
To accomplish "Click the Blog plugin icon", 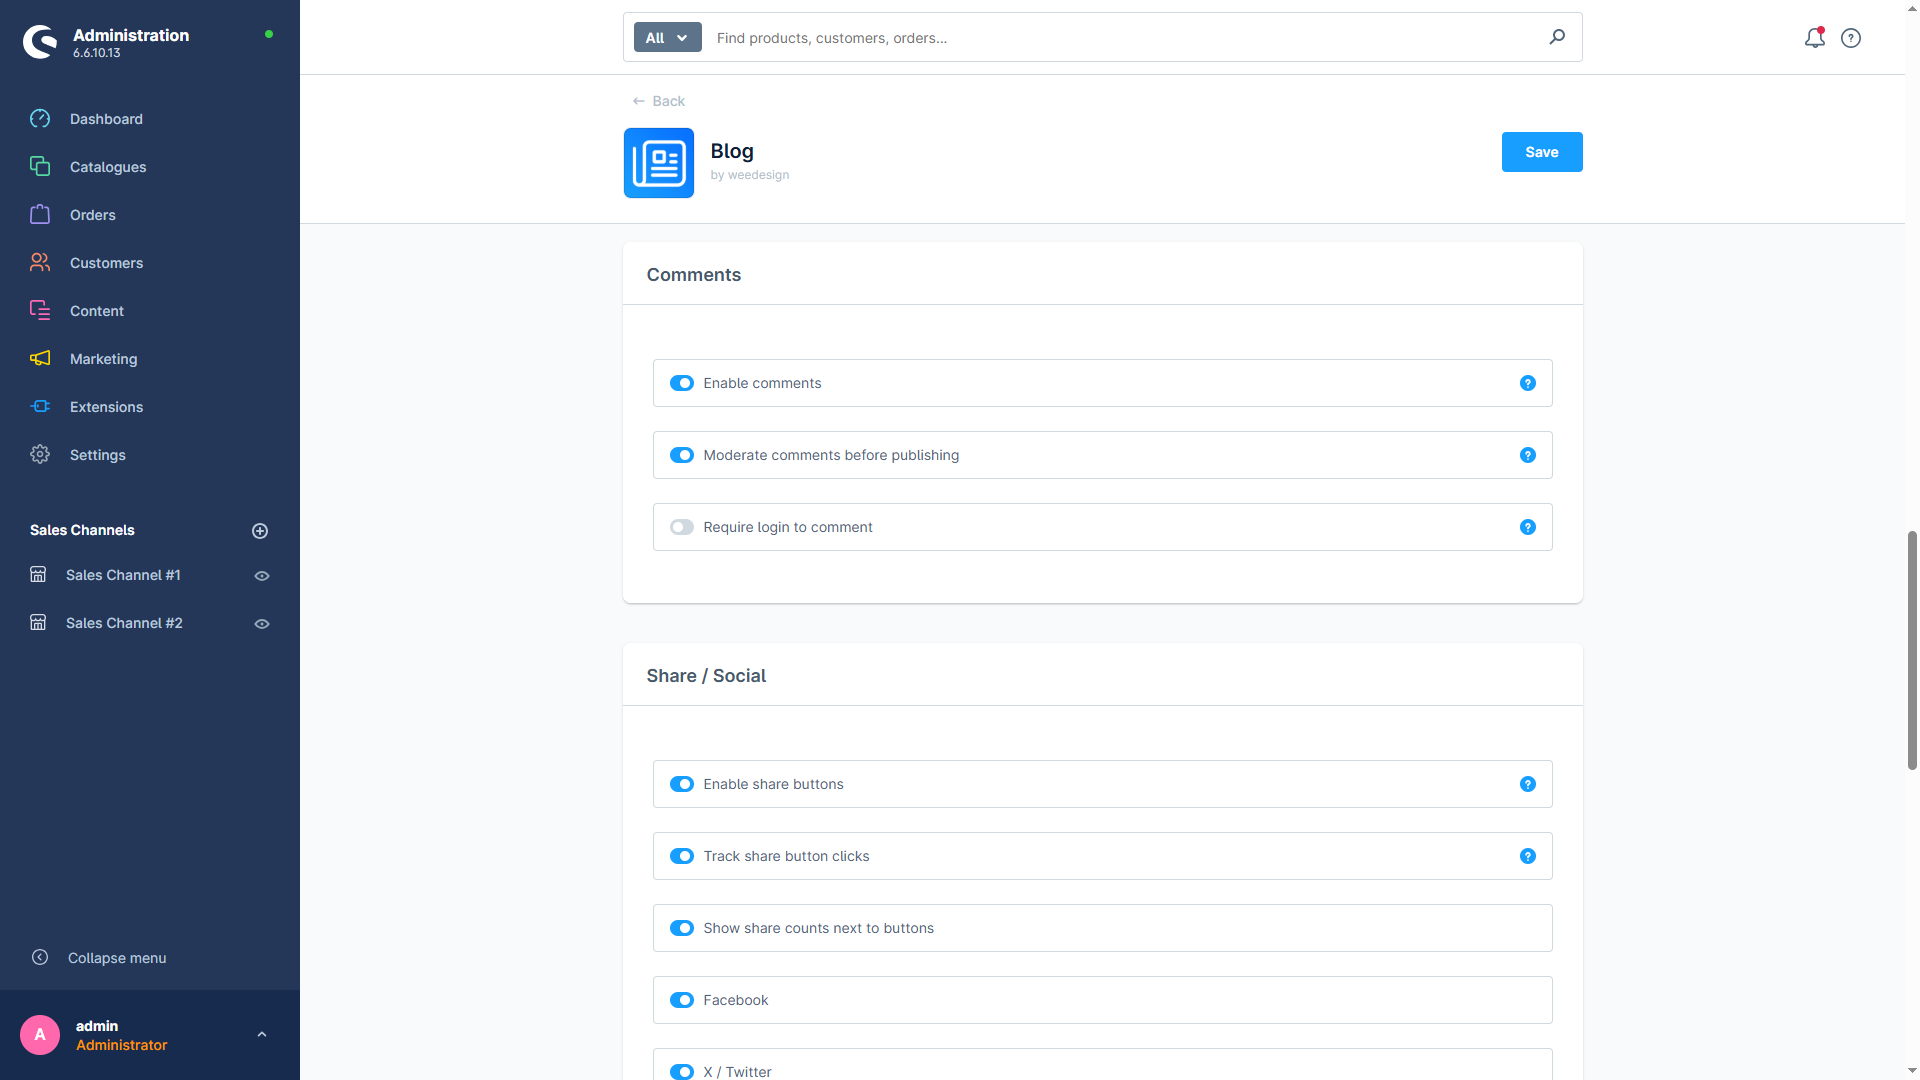I will 659,163.
